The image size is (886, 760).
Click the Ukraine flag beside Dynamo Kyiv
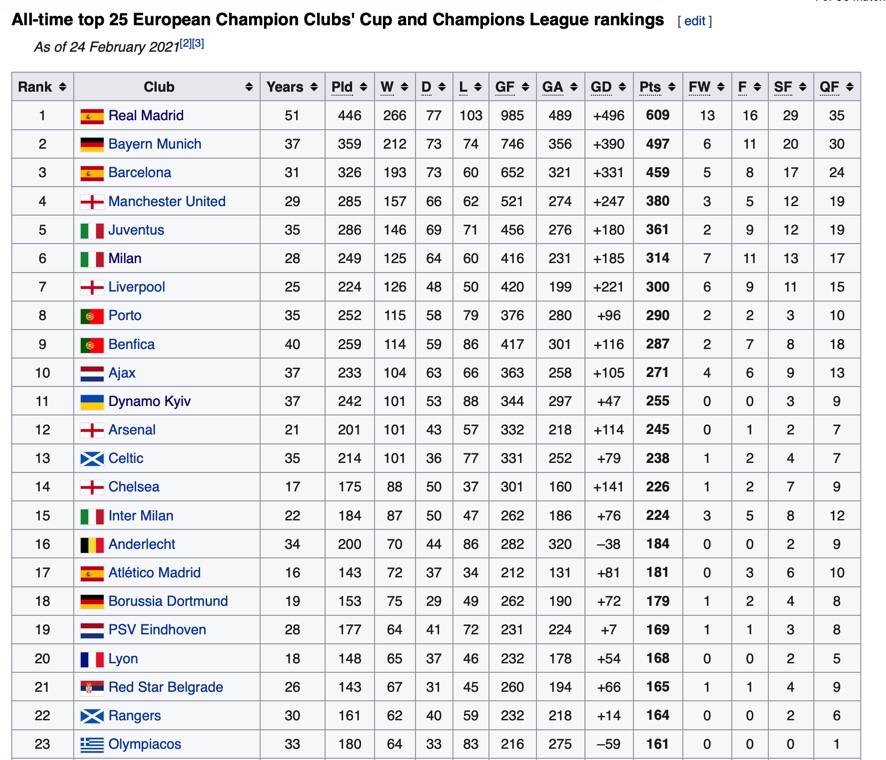click(x=92, y=402)
